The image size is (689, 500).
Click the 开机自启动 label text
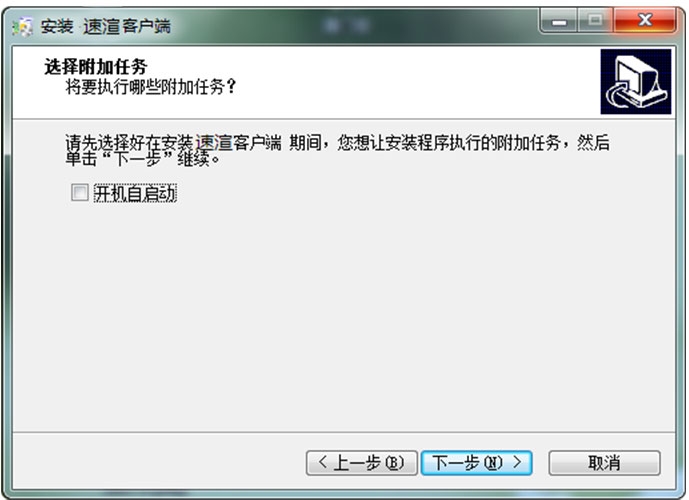135,193
